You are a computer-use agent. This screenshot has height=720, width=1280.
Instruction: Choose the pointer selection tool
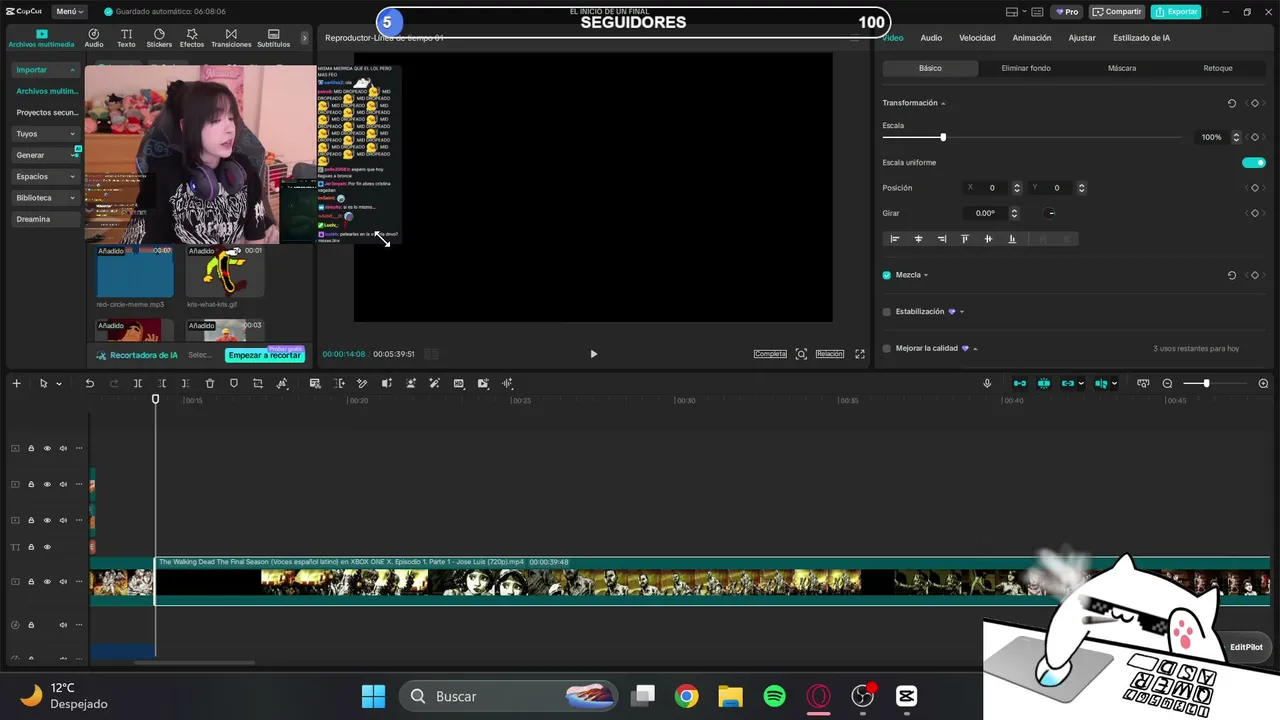point(43,384)
